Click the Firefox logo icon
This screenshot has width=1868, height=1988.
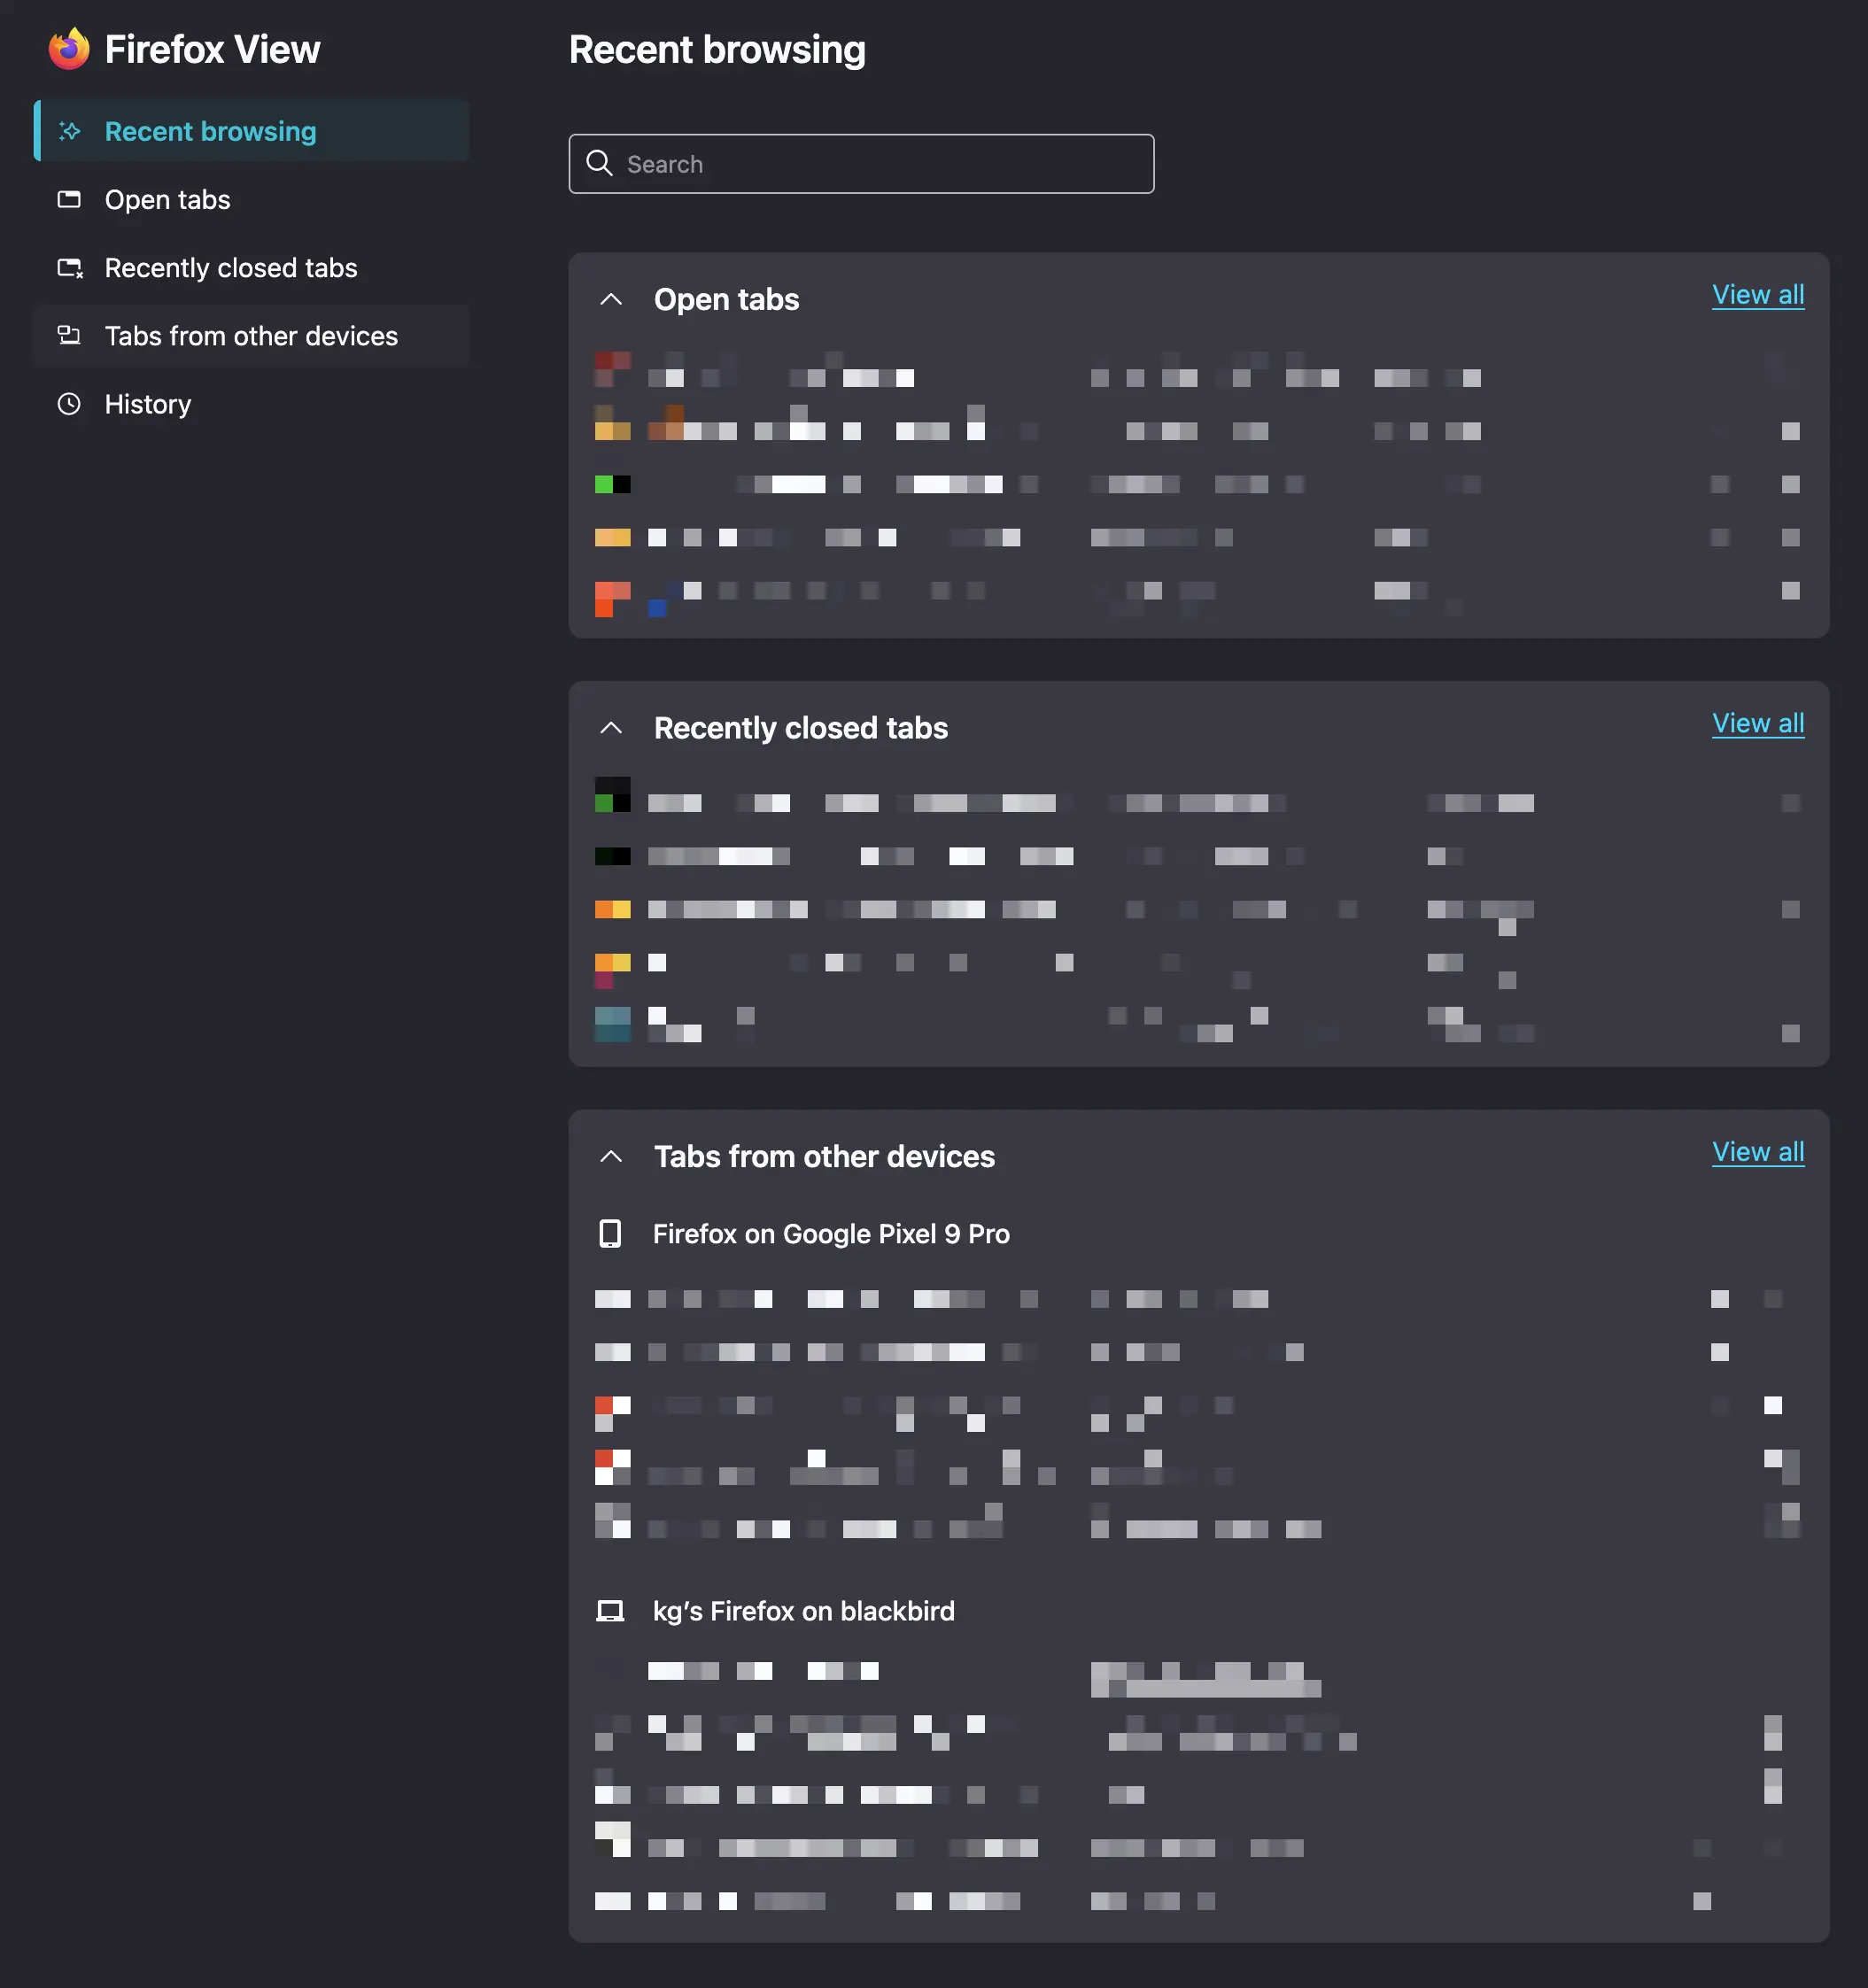(x=68, y=47)
